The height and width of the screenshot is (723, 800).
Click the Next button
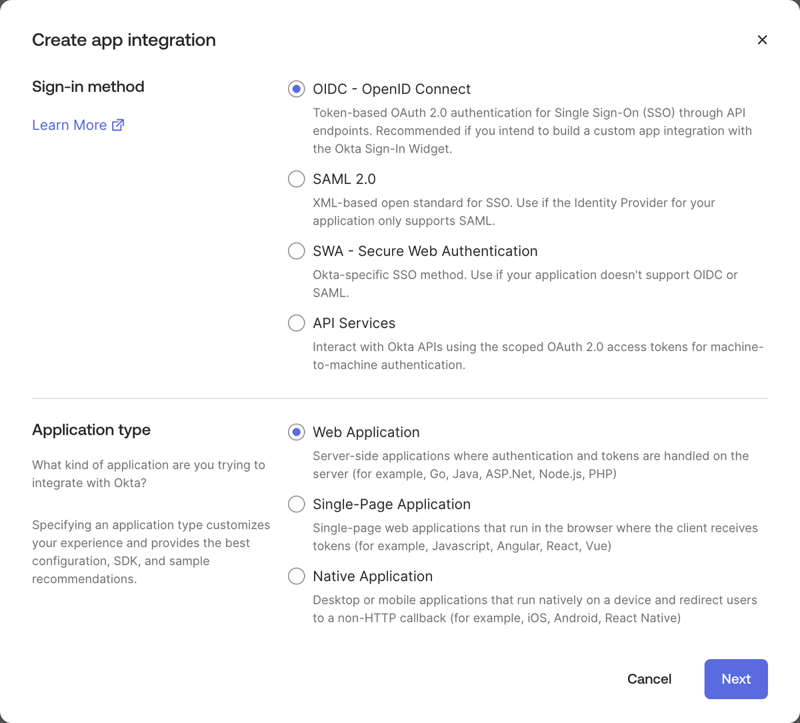(x=736, y=679)
